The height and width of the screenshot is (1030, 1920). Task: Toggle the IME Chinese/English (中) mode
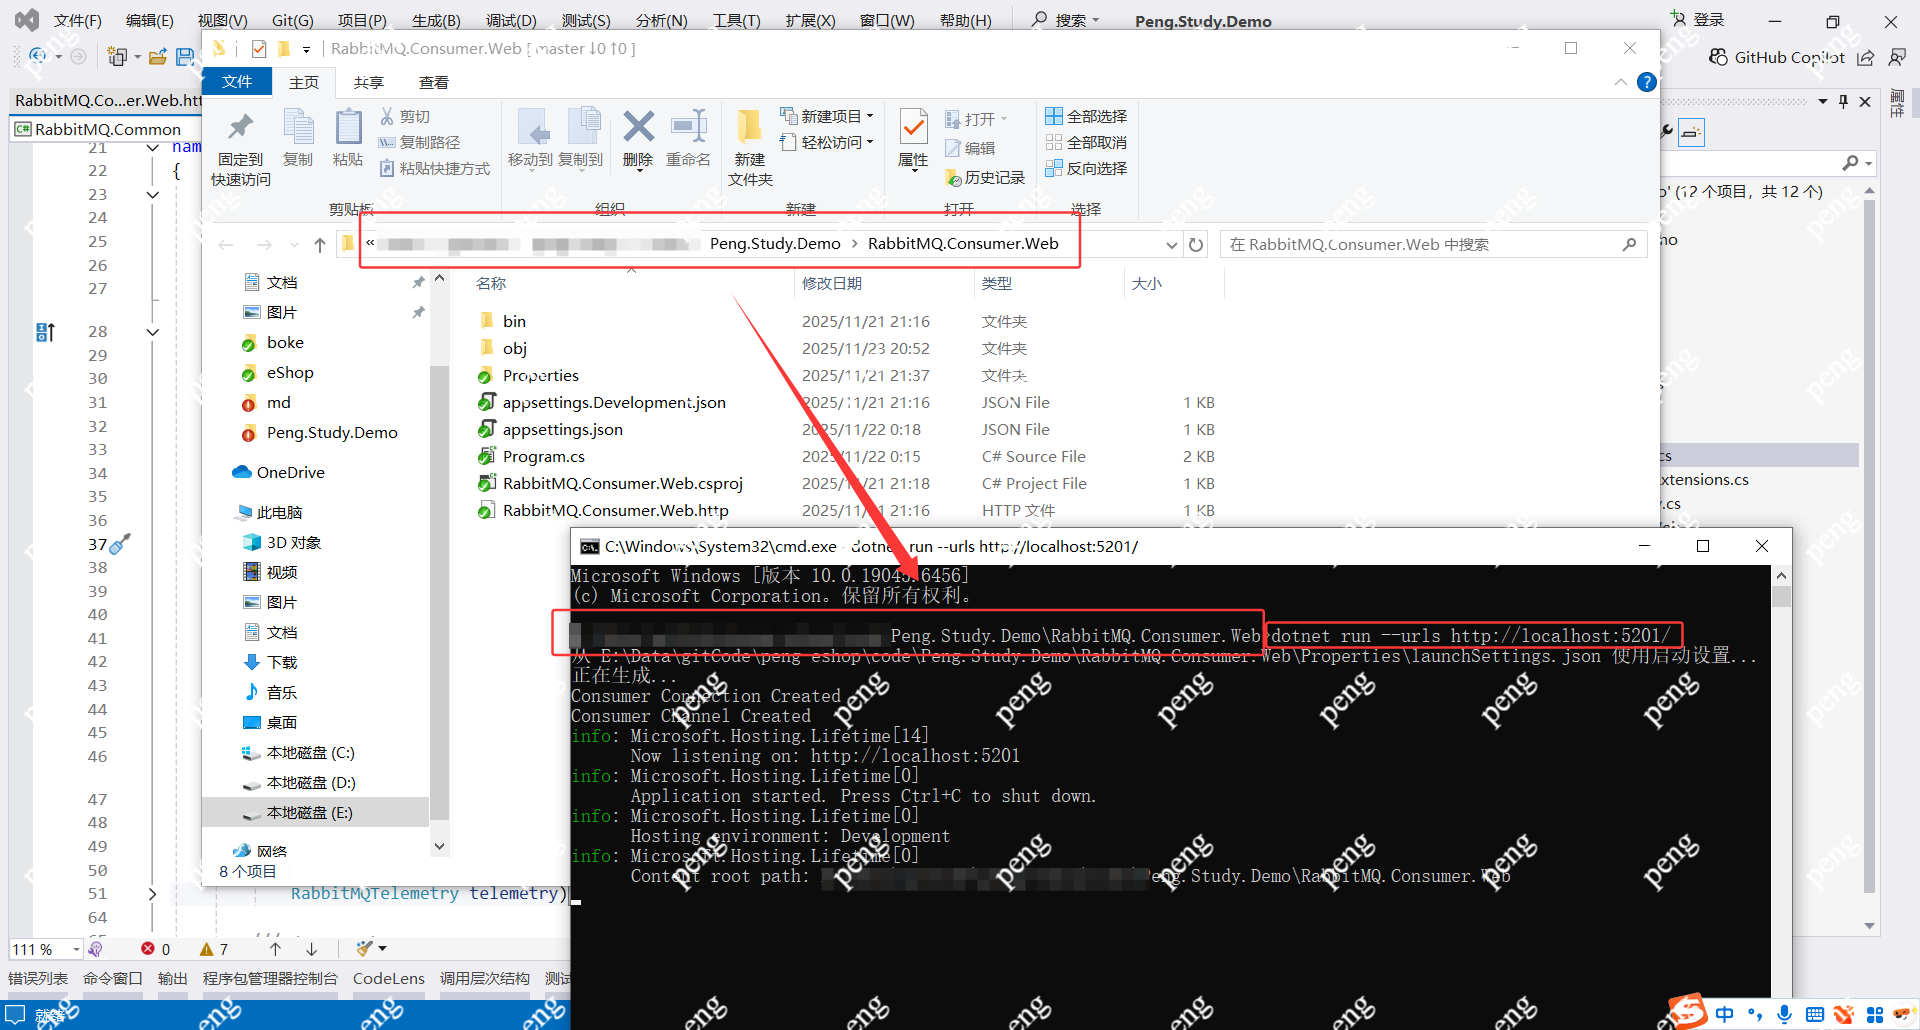[1725, 1014]
